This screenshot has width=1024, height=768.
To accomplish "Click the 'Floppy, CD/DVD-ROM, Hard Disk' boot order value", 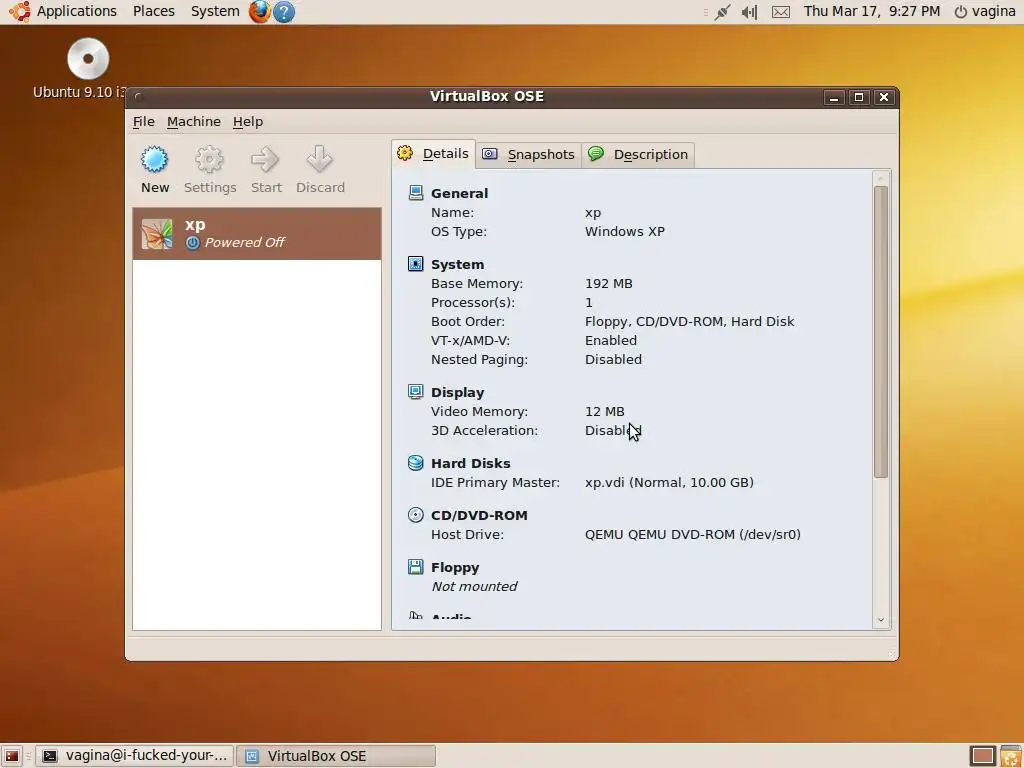I will click(x=689, y=321).
